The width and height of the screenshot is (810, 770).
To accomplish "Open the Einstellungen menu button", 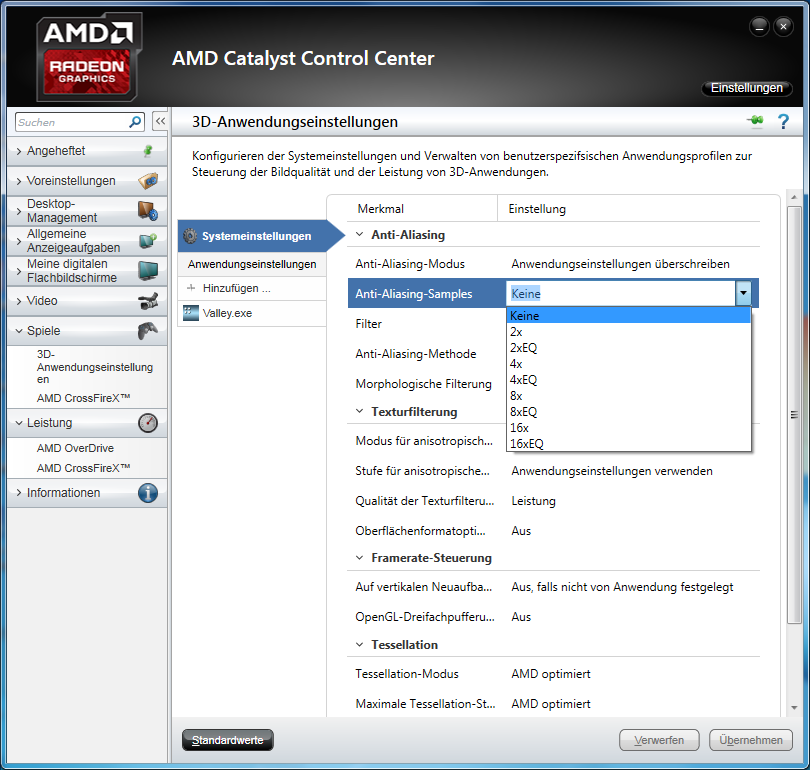I will coord(746,88).
